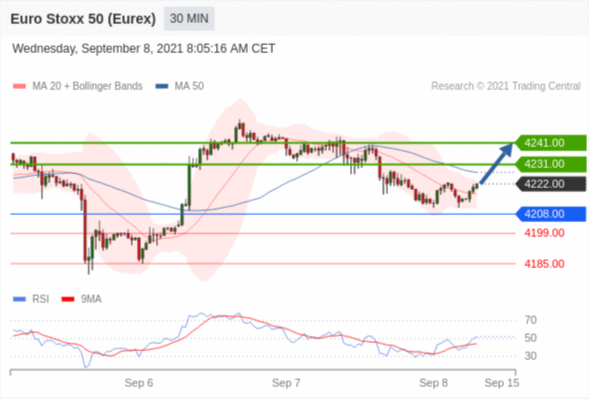Select the 4241.00 green resistance tag
This screenshot has height=405, width=589.
pos(550,143)
